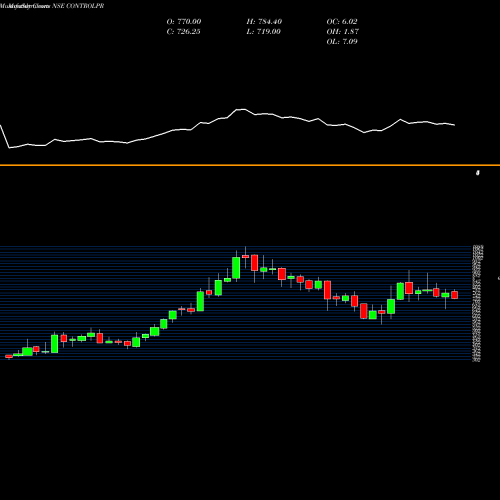Click the NSE CONTROLPR ticker title
Image resolution: width=500 pixels, height=500 pixels.
coord(78,6)
